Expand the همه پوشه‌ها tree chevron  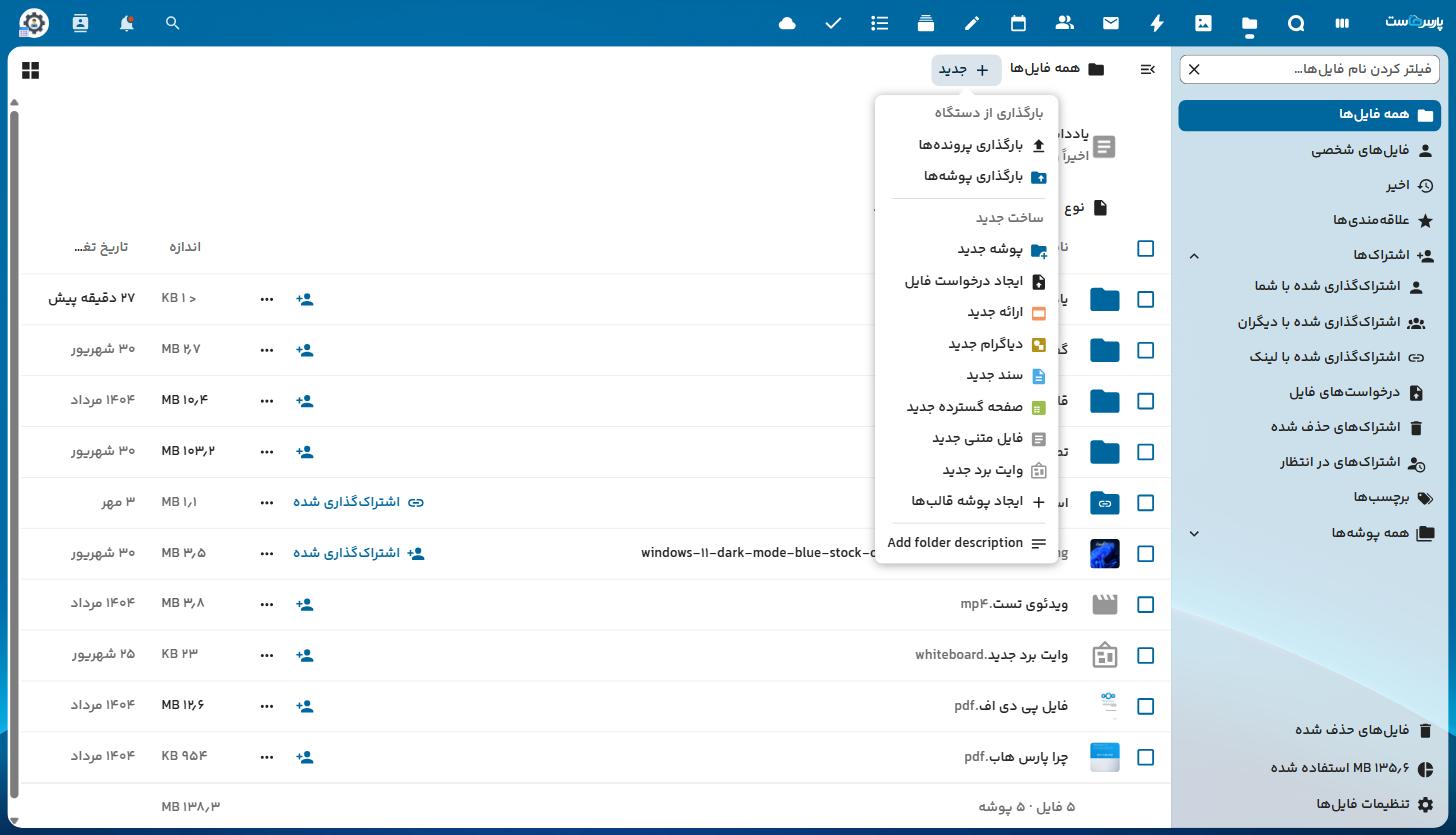coord(1193,533)
